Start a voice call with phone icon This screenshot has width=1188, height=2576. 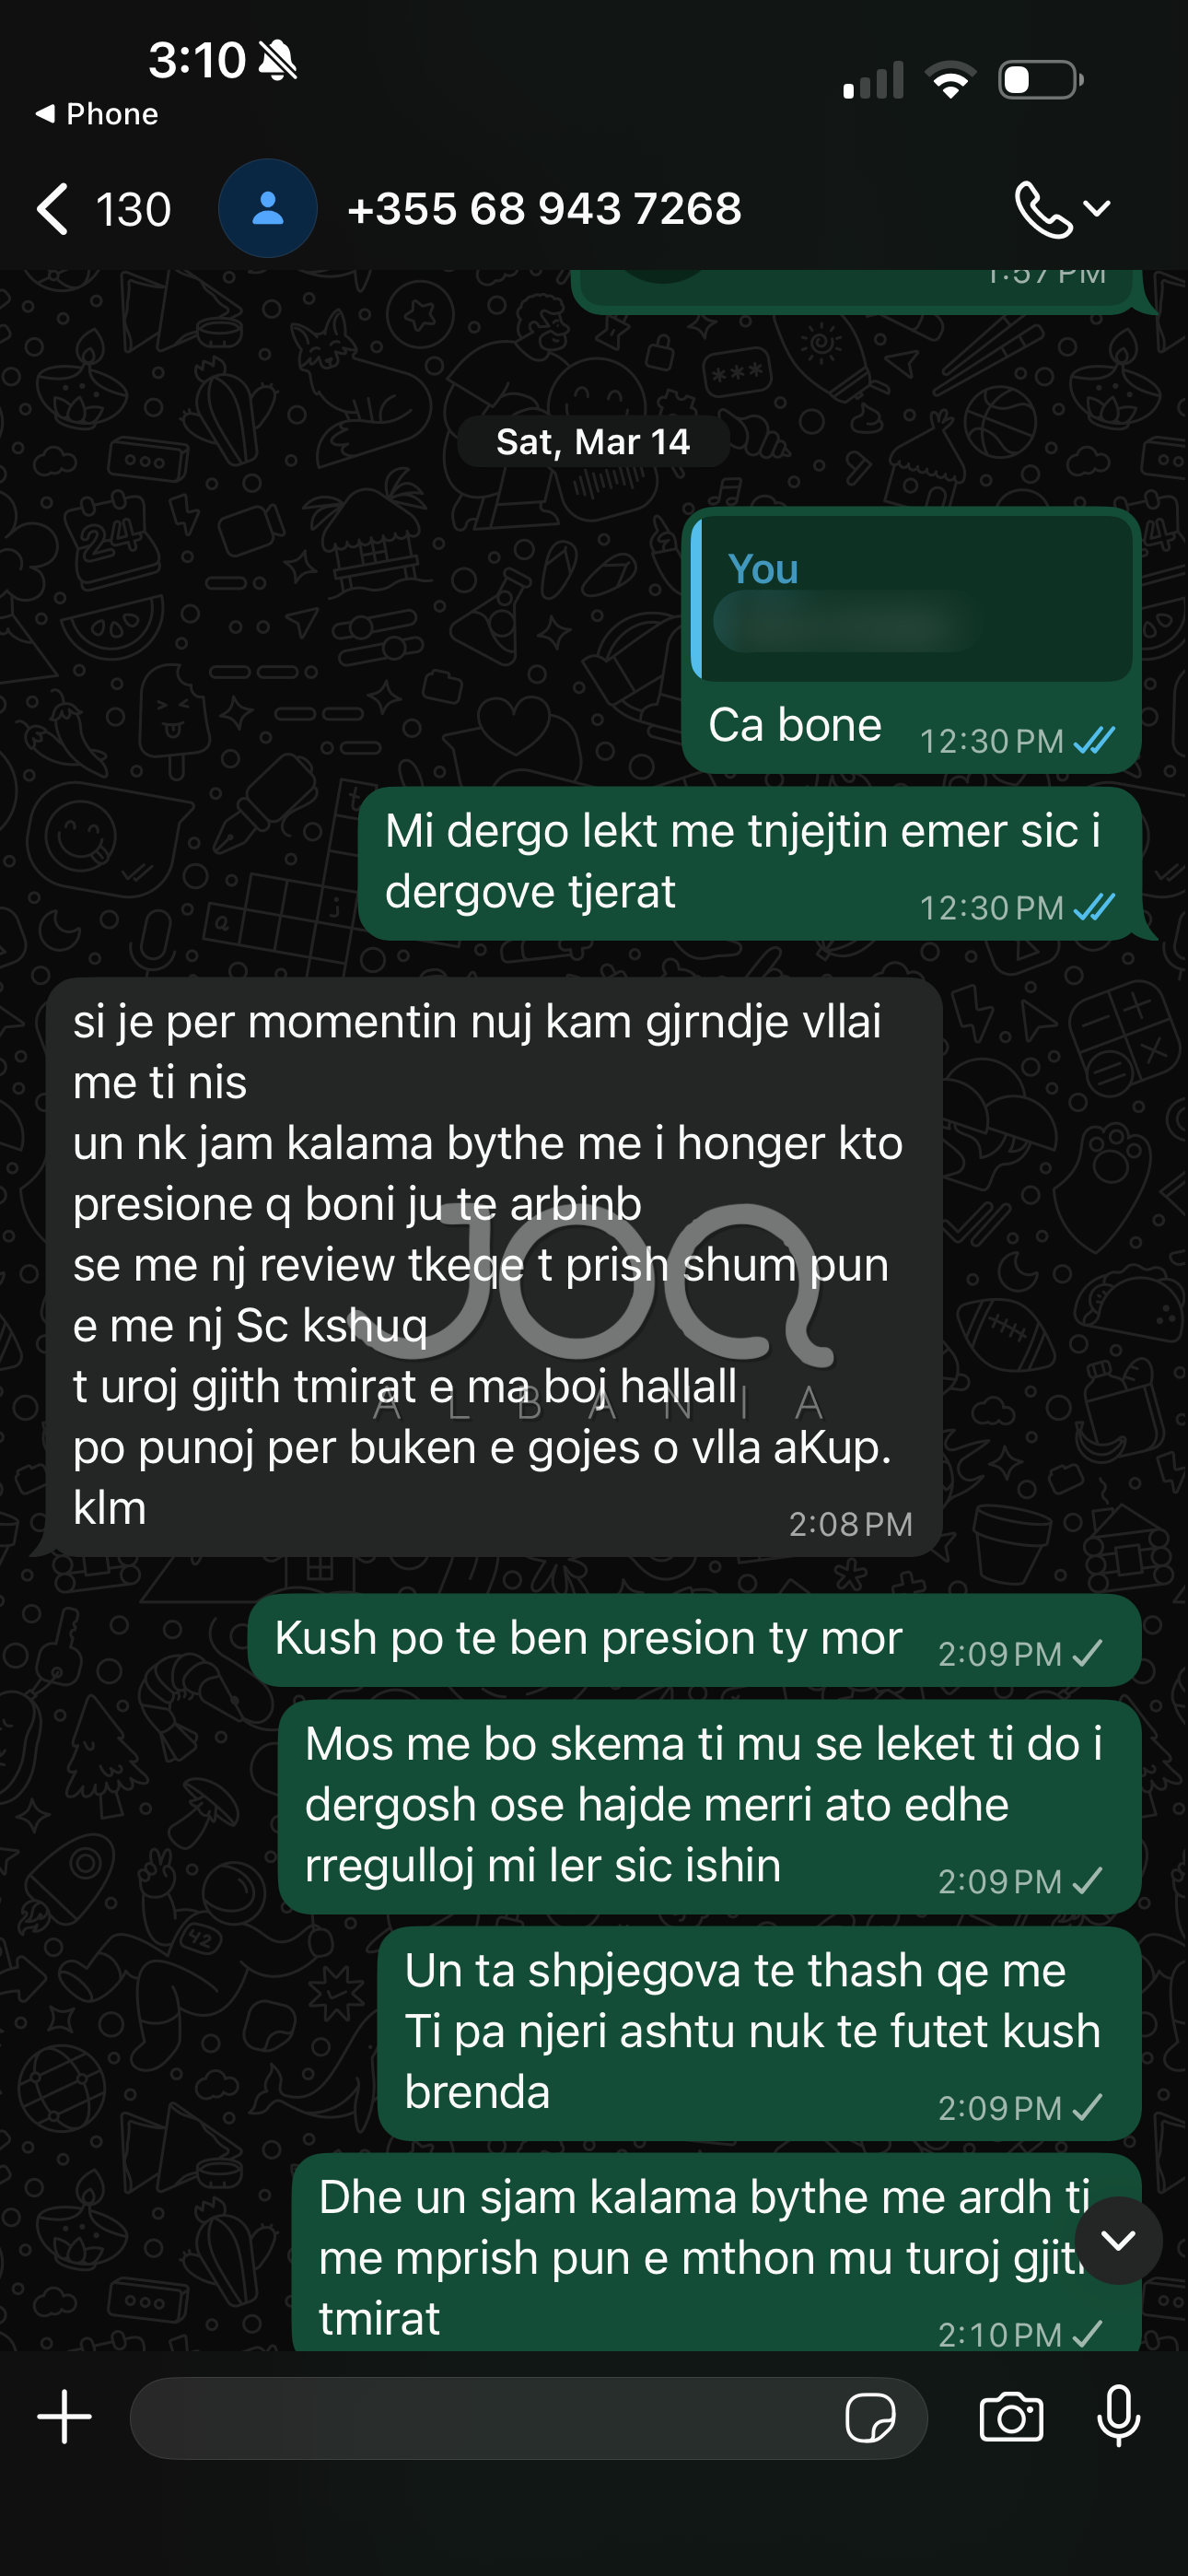click(x=1043, y=209)
